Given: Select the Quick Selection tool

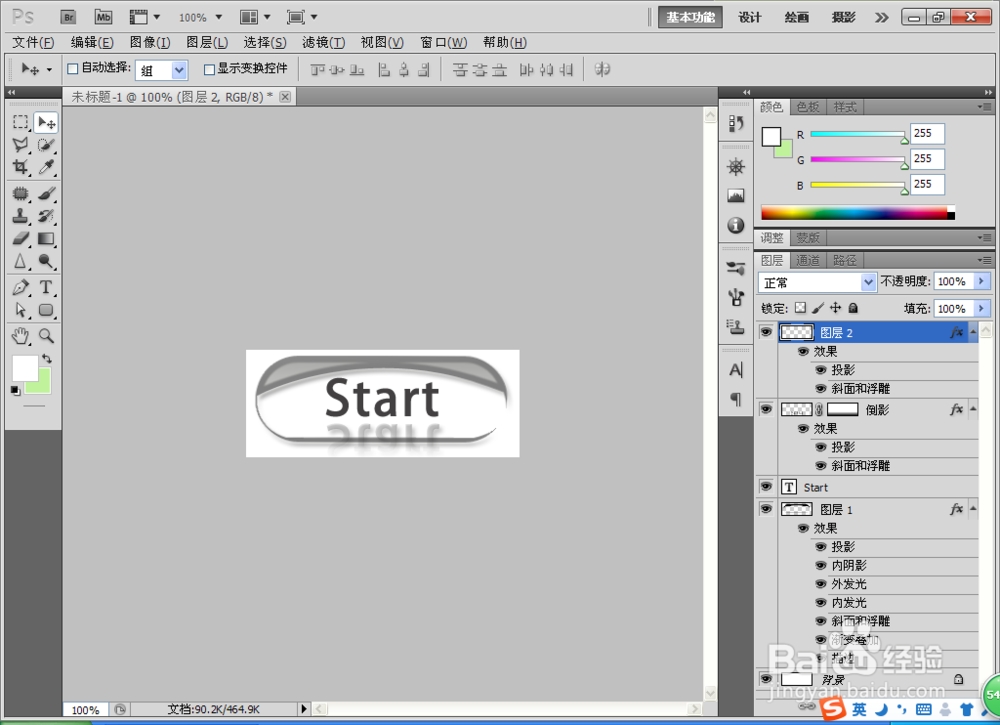Looking at the screenshot, I should coord(46,145).
